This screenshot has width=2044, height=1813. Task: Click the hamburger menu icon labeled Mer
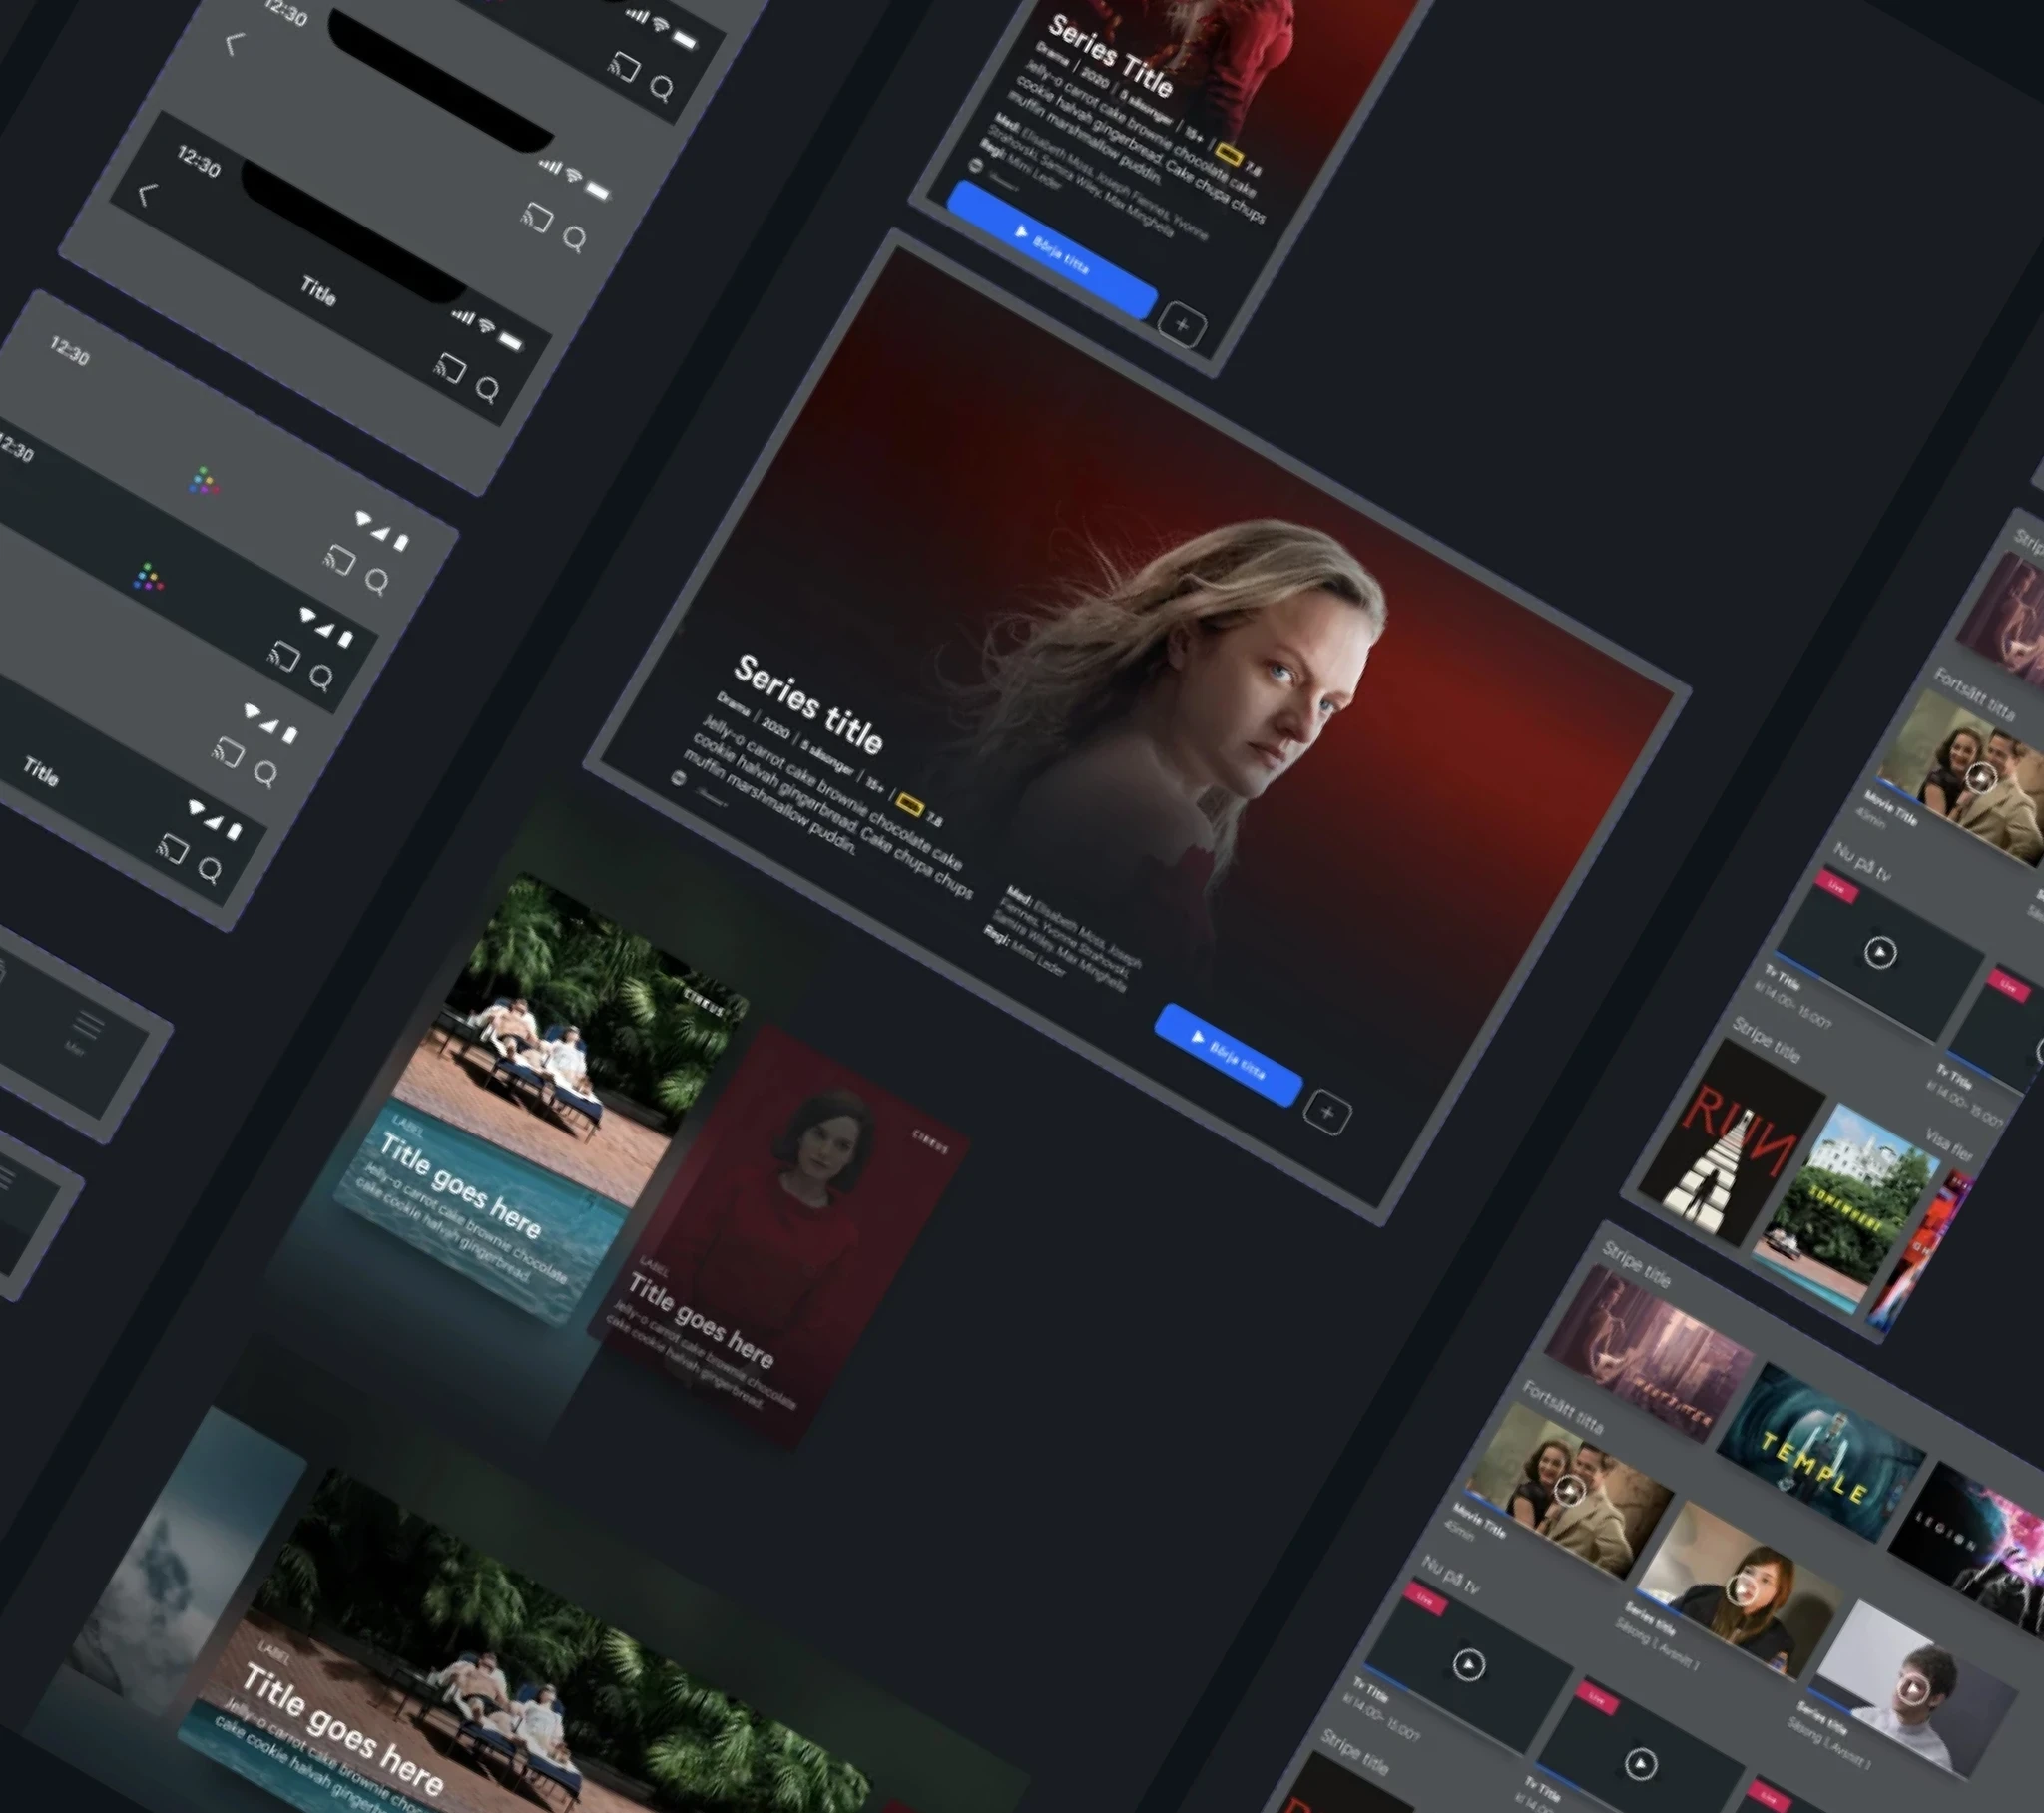88,1026
